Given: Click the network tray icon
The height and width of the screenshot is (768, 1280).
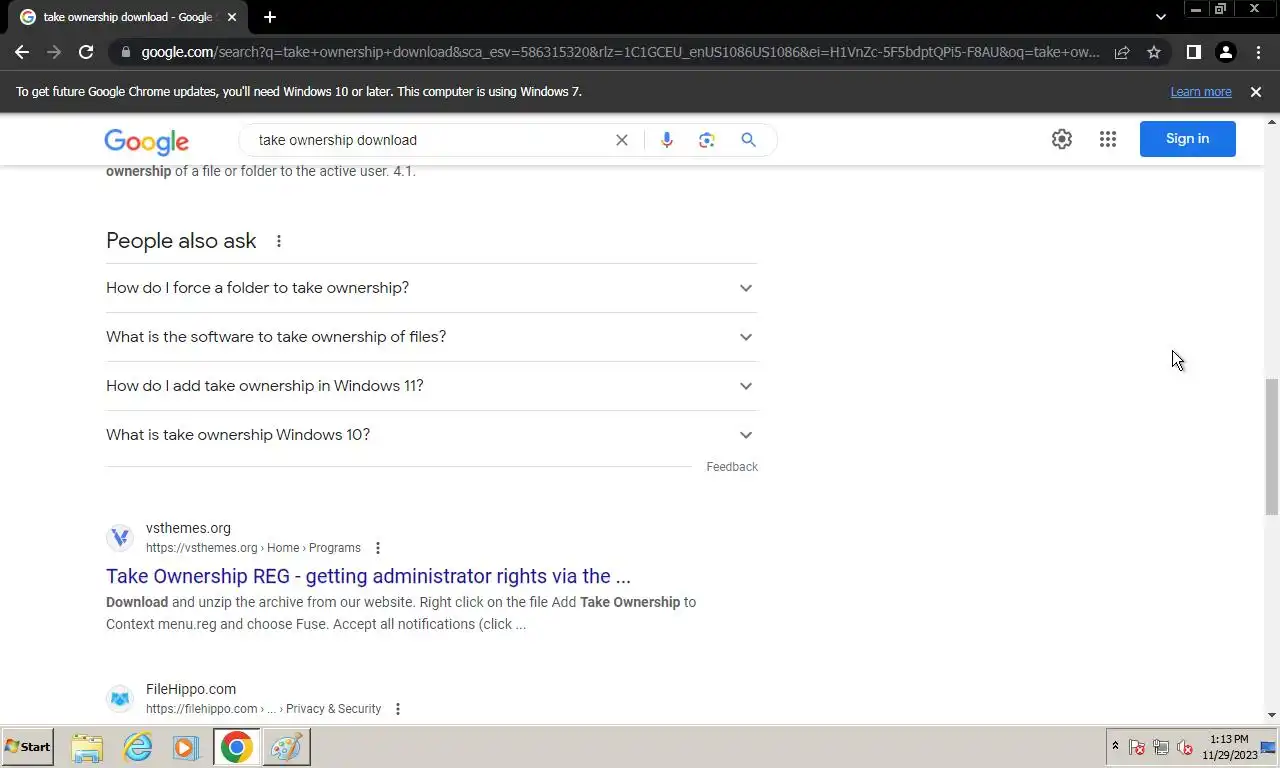Looking at the screenshot, I should click(x=1161, y=747).
